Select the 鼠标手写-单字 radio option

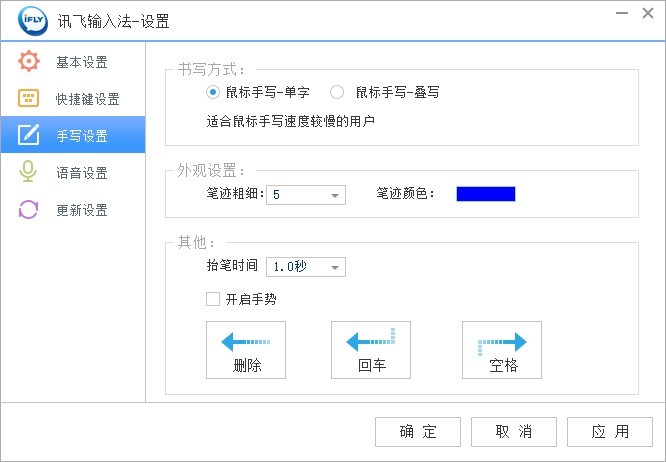click(x=213, y=92)
